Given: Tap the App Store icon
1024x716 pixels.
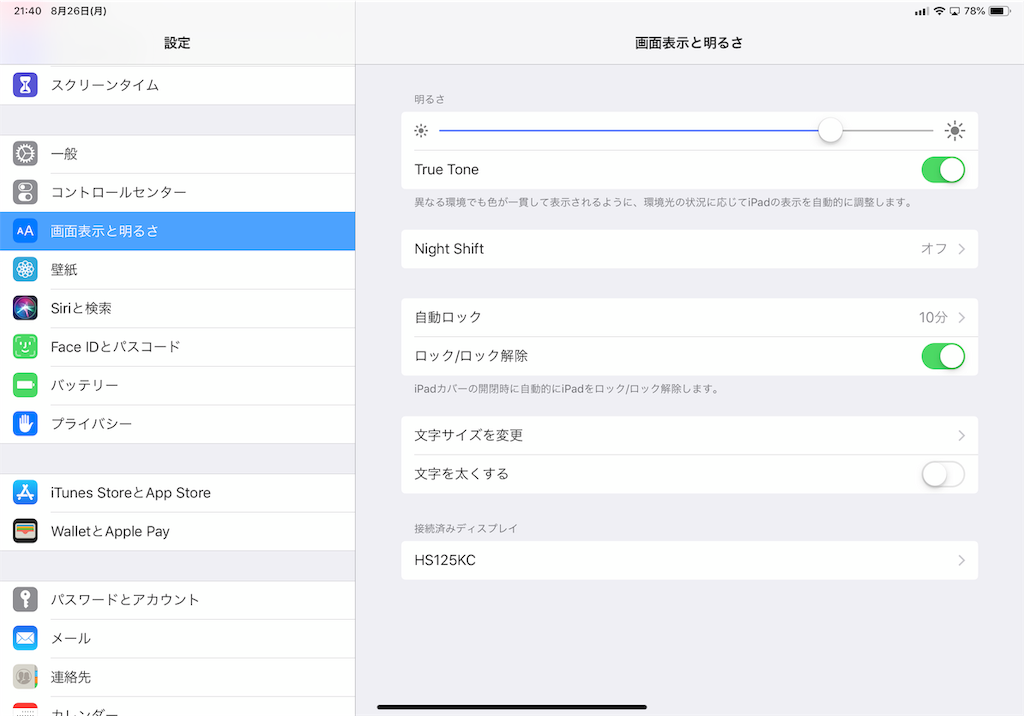Looking at the screenshot, I should (x=25, y=493).
